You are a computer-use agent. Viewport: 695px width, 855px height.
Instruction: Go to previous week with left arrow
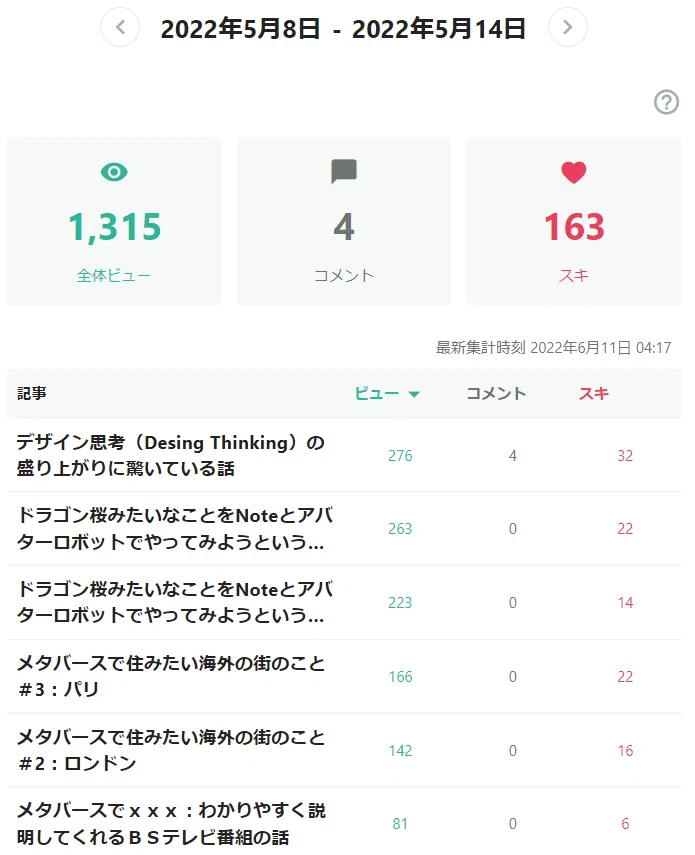point(120,27)
